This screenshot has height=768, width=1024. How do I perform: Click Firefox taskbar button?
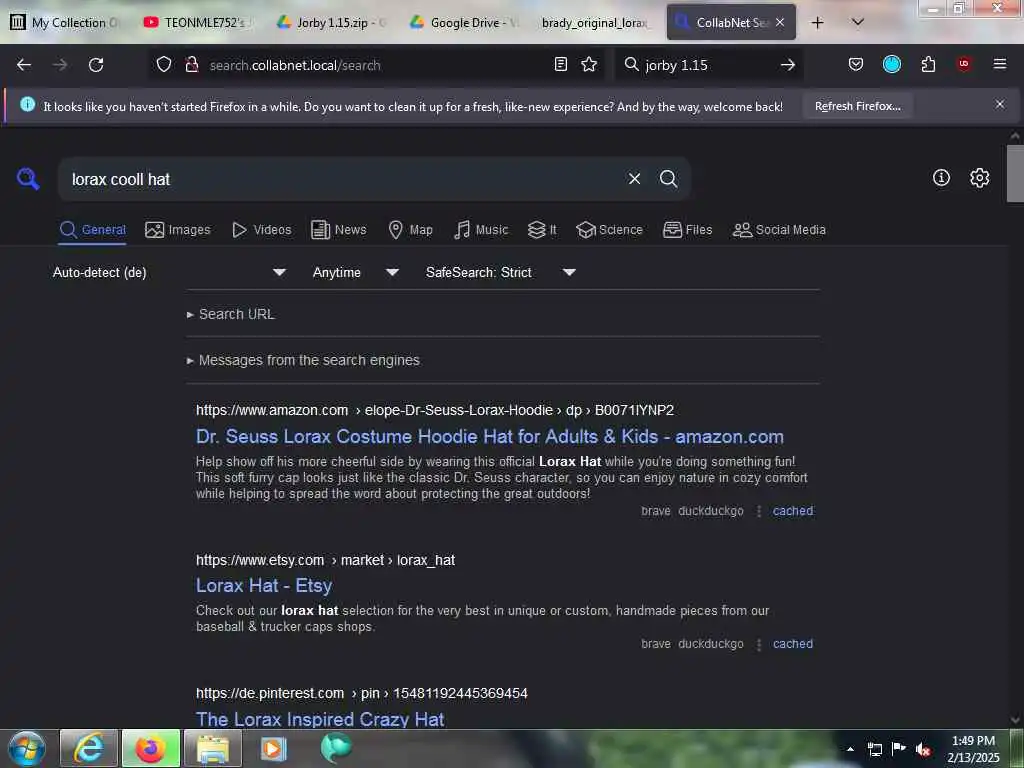point(151,748)
